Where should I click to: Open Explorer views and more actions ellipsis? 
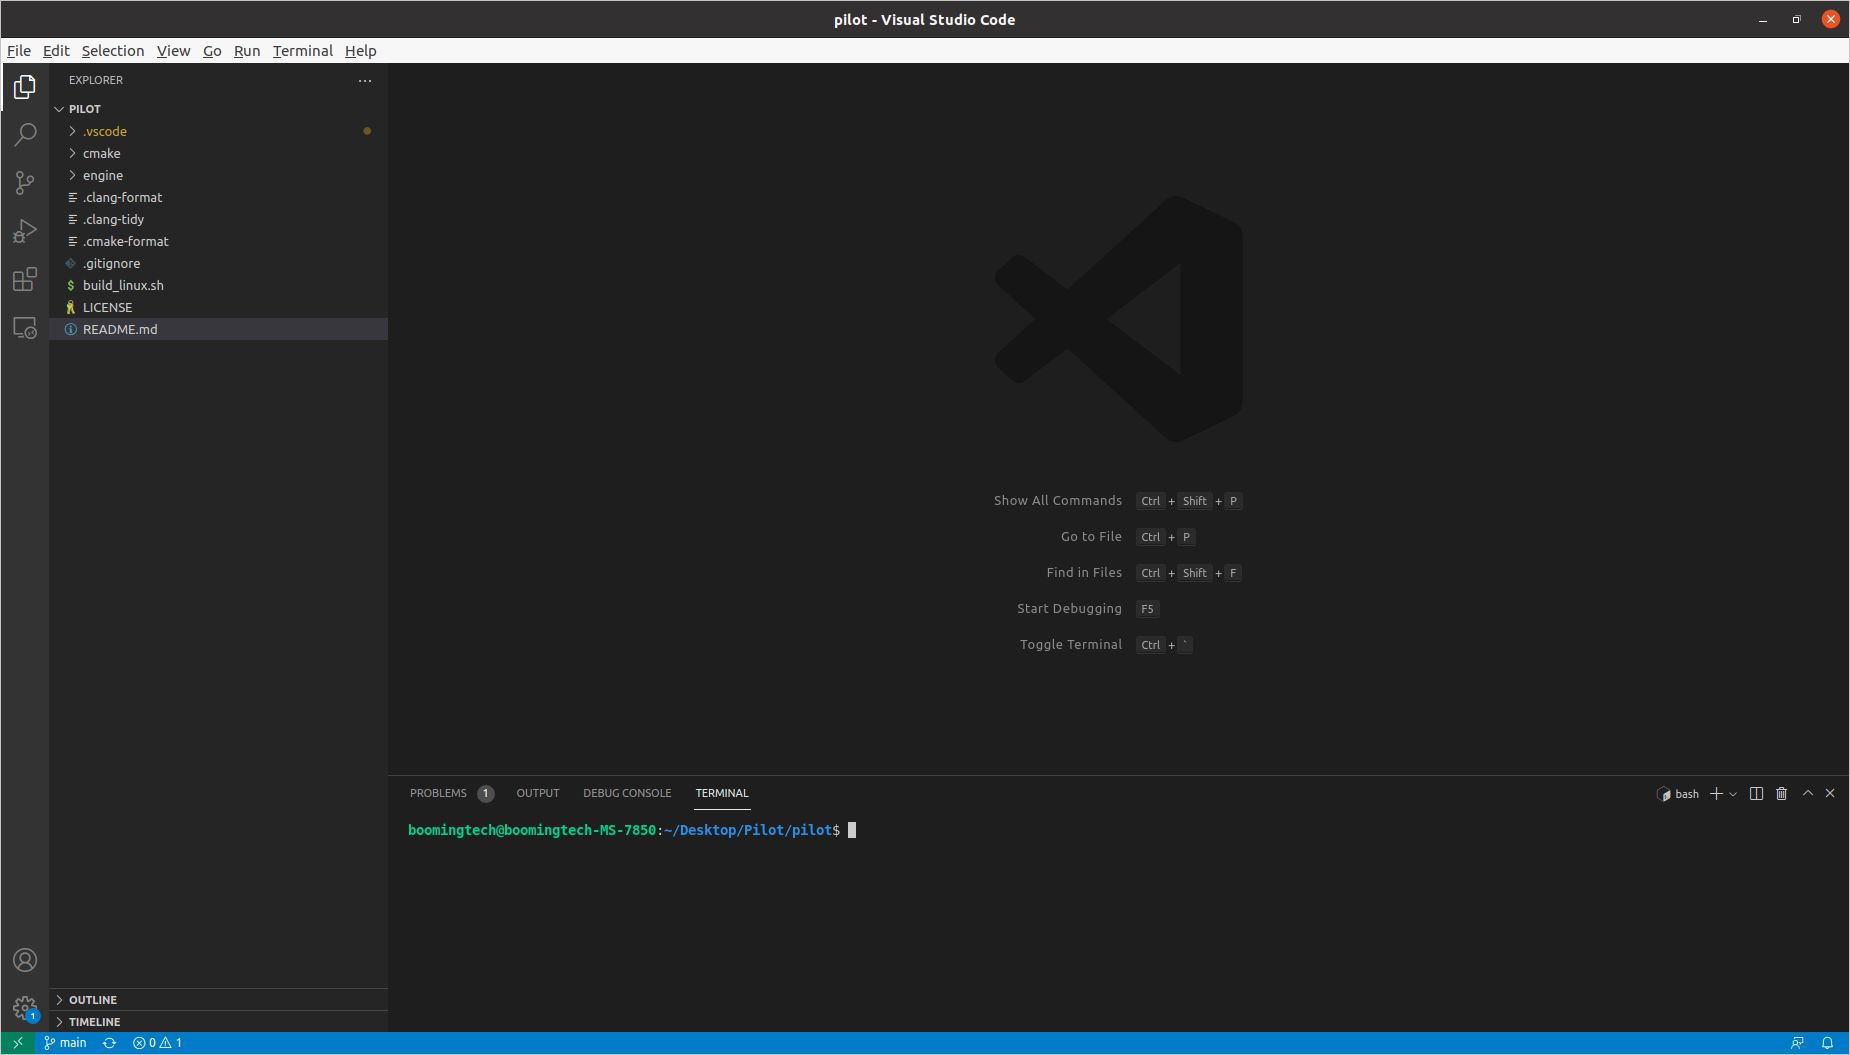[x=365, y=80]
